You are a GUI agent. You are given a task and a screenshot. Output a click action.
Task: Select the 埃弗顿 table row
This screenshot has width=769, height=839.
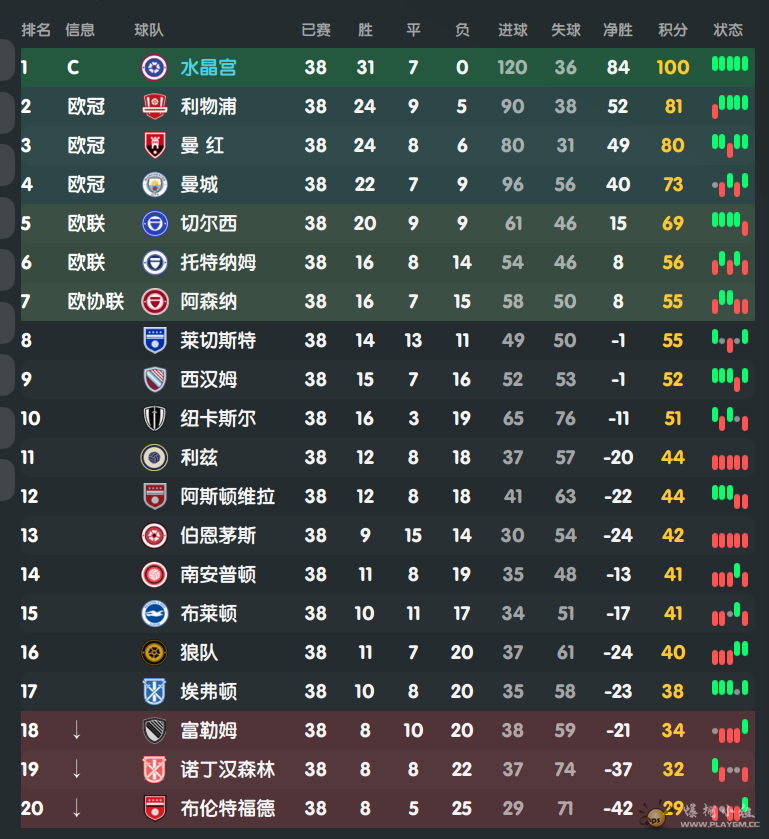tap(388, 691)
